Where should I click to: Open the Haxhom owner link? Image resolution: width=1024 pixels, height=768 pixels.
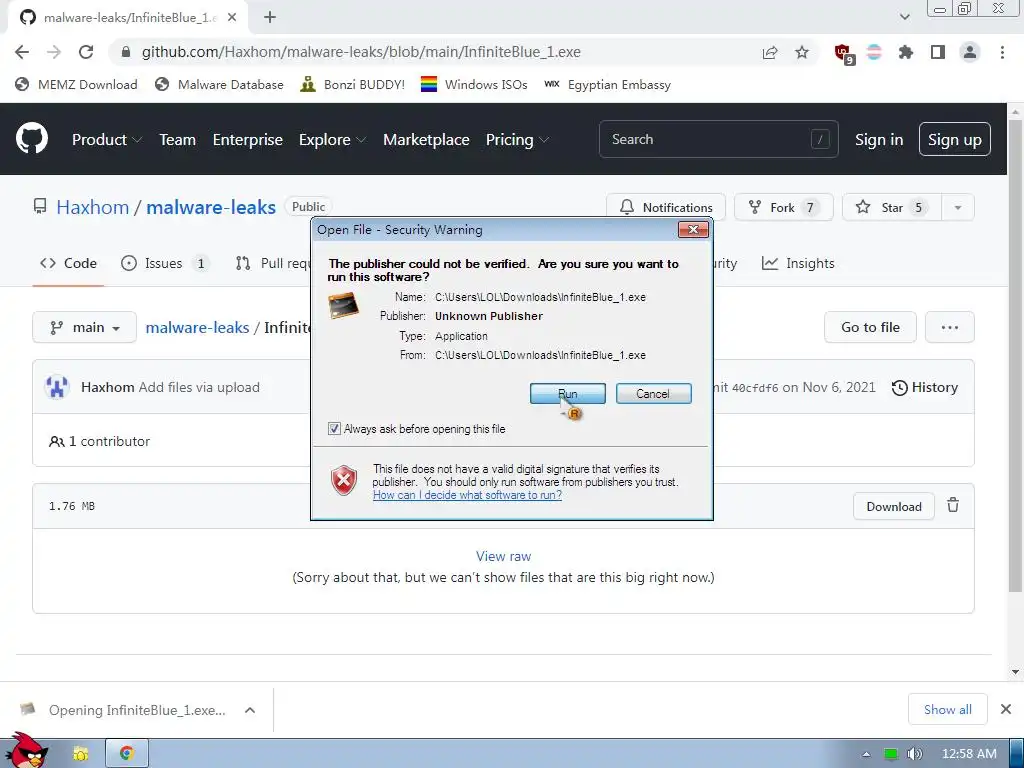click(x=93, y=207)
